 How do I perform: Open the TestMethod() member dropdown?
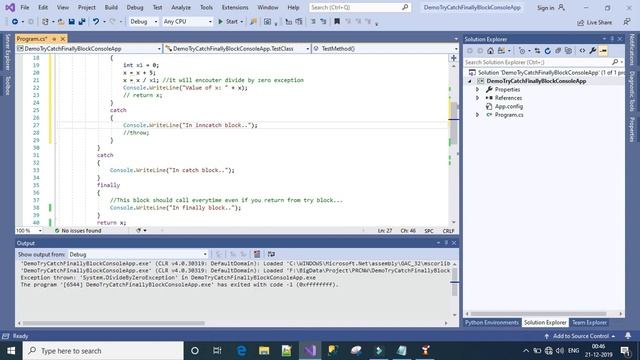385,49
